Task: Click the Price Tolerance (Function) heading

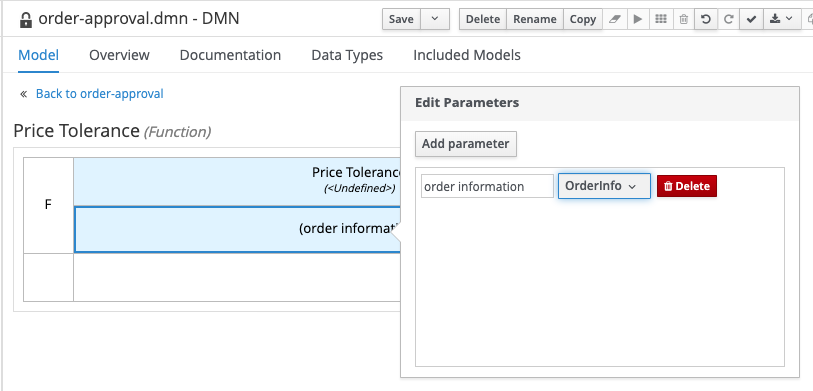Action: tap(112, 131)
